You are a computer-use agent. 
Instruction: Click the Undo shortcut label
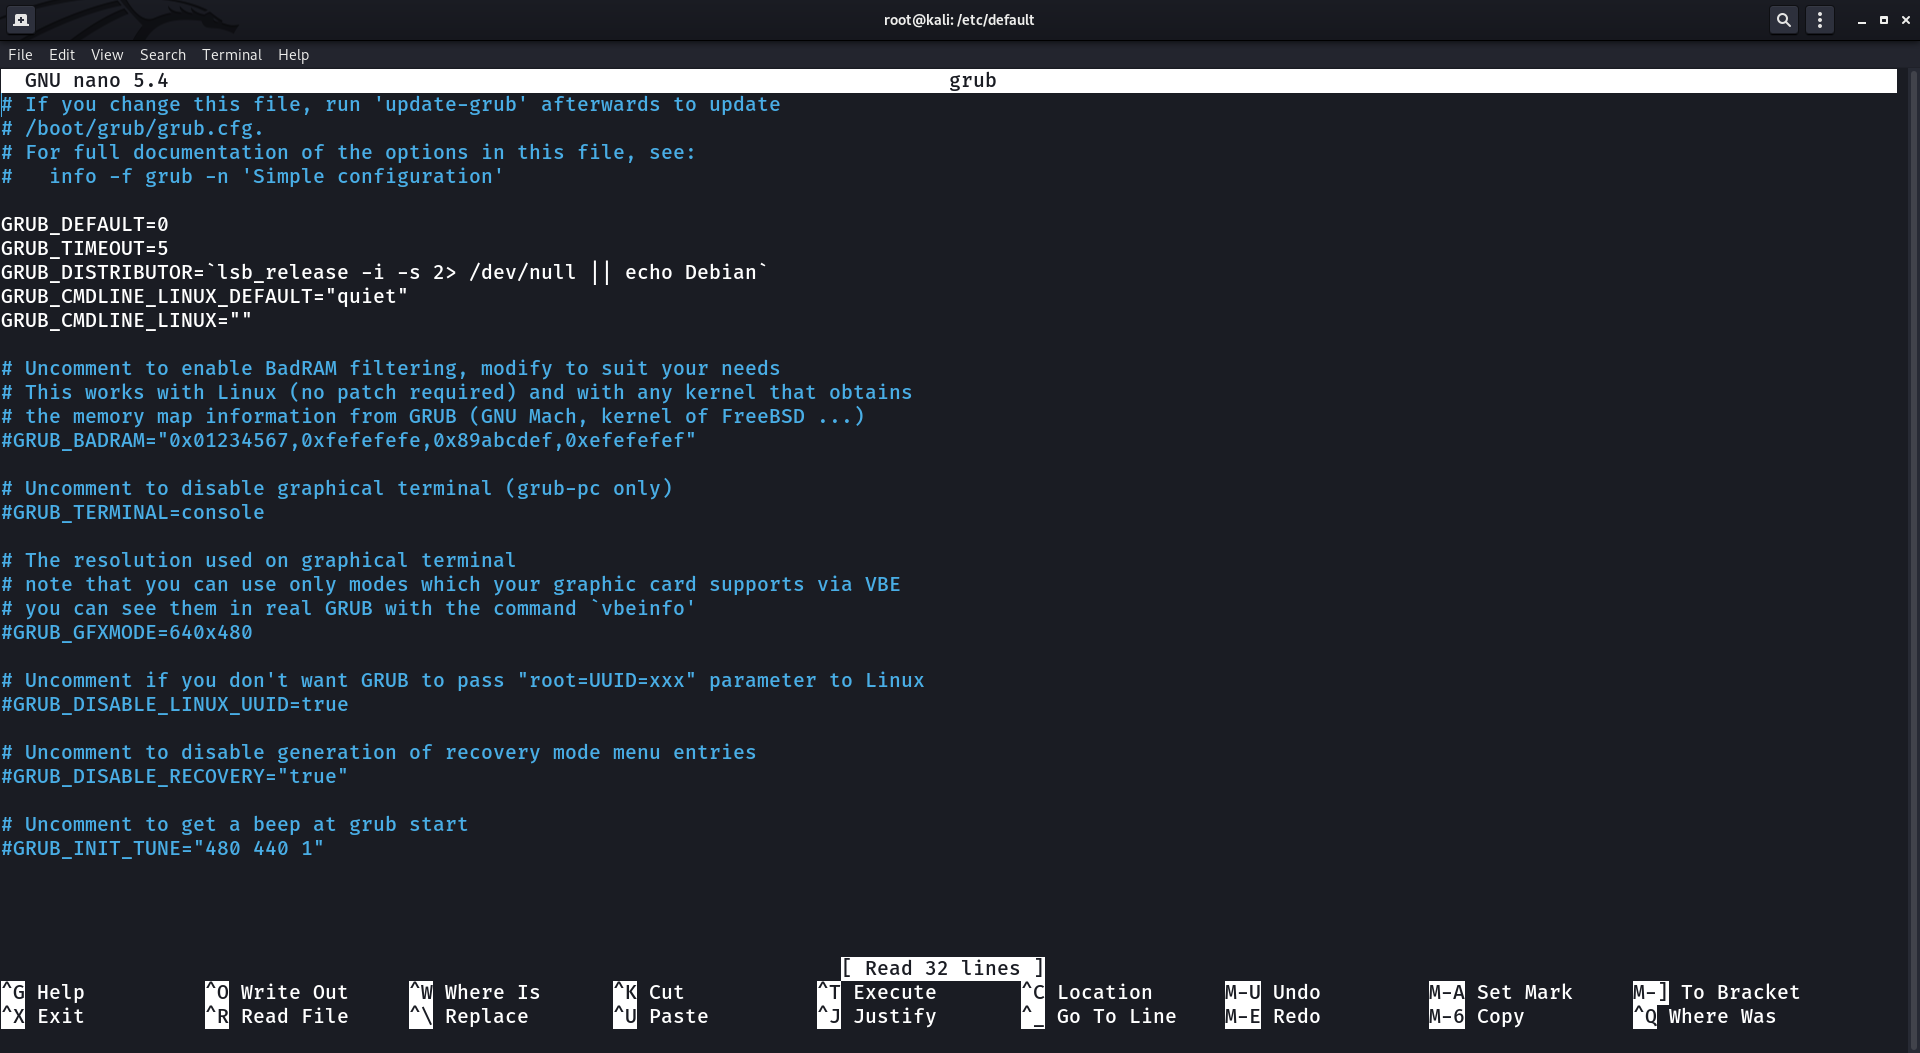1296,992
